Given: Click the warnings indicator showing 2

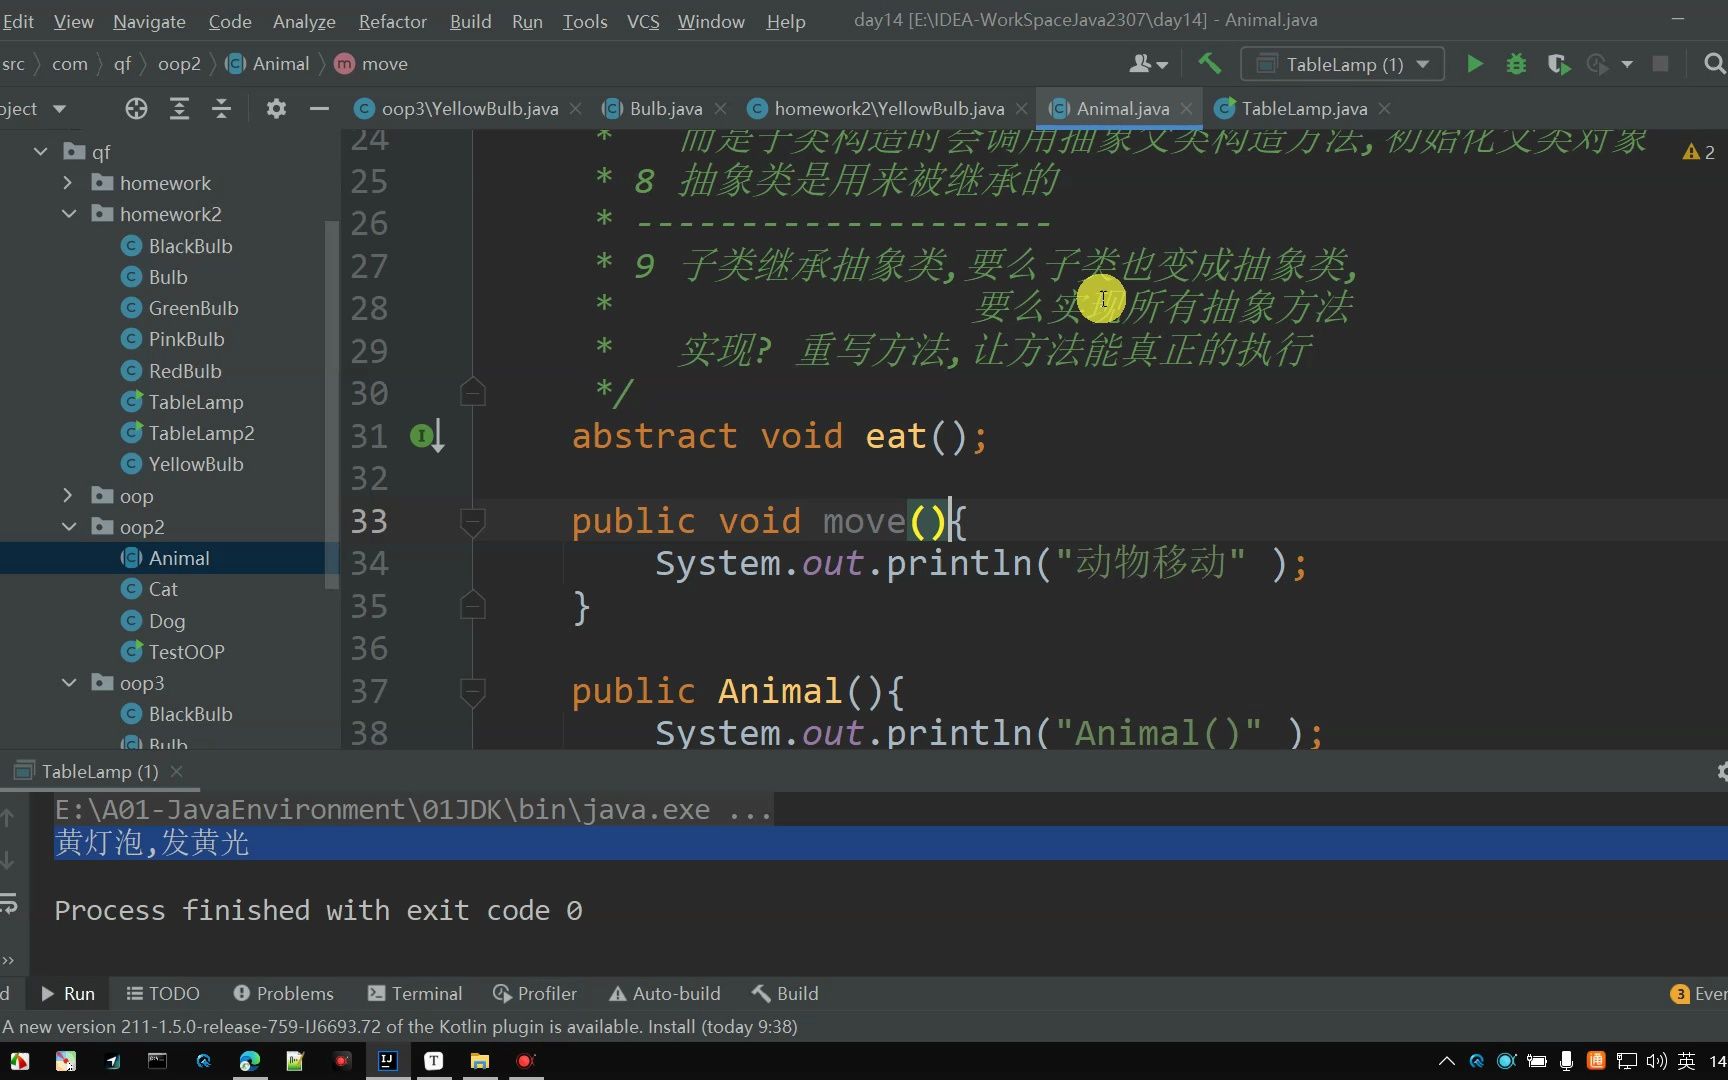Looking at the screenshot, I should 1699,152.
